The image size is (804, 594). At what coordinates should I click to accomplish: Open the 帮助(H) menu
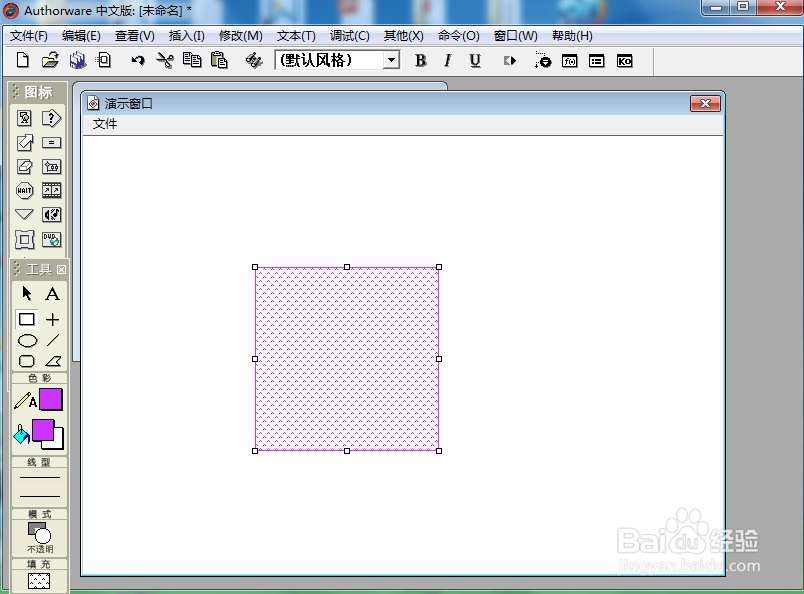tap(572, 36)
